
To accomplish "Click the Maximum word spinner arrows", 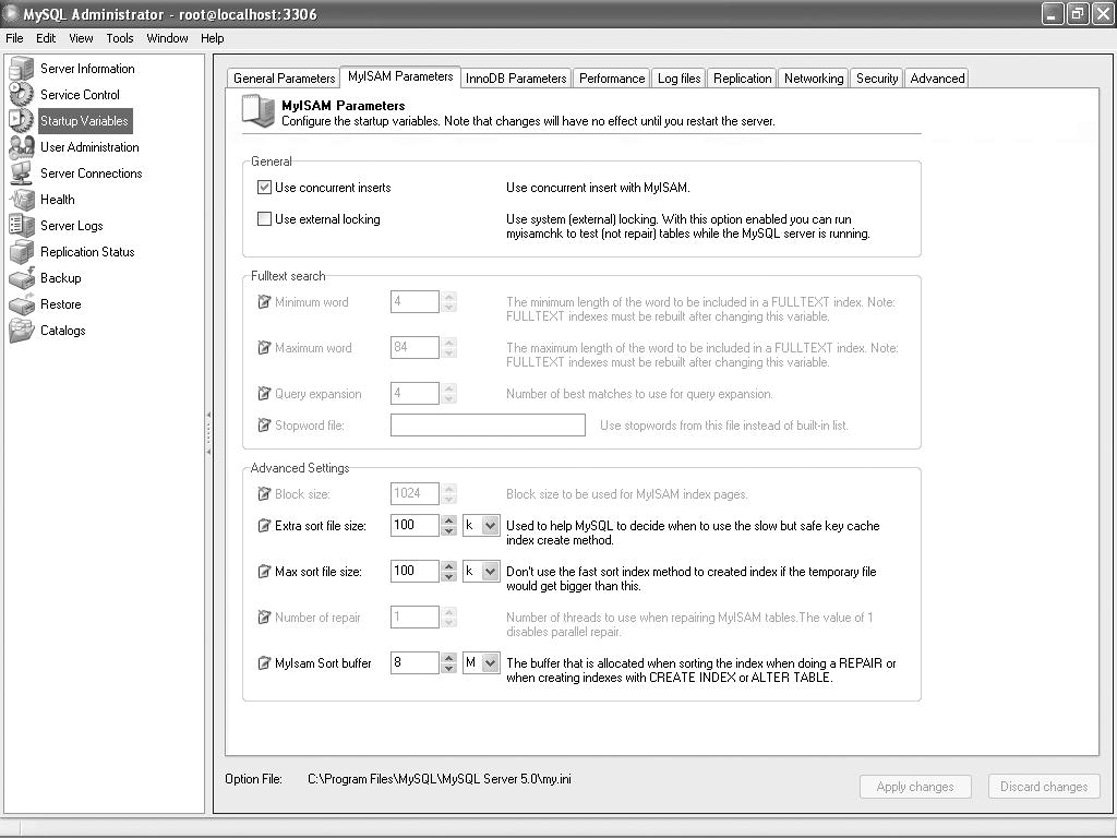I will click(x=449, y=348).
